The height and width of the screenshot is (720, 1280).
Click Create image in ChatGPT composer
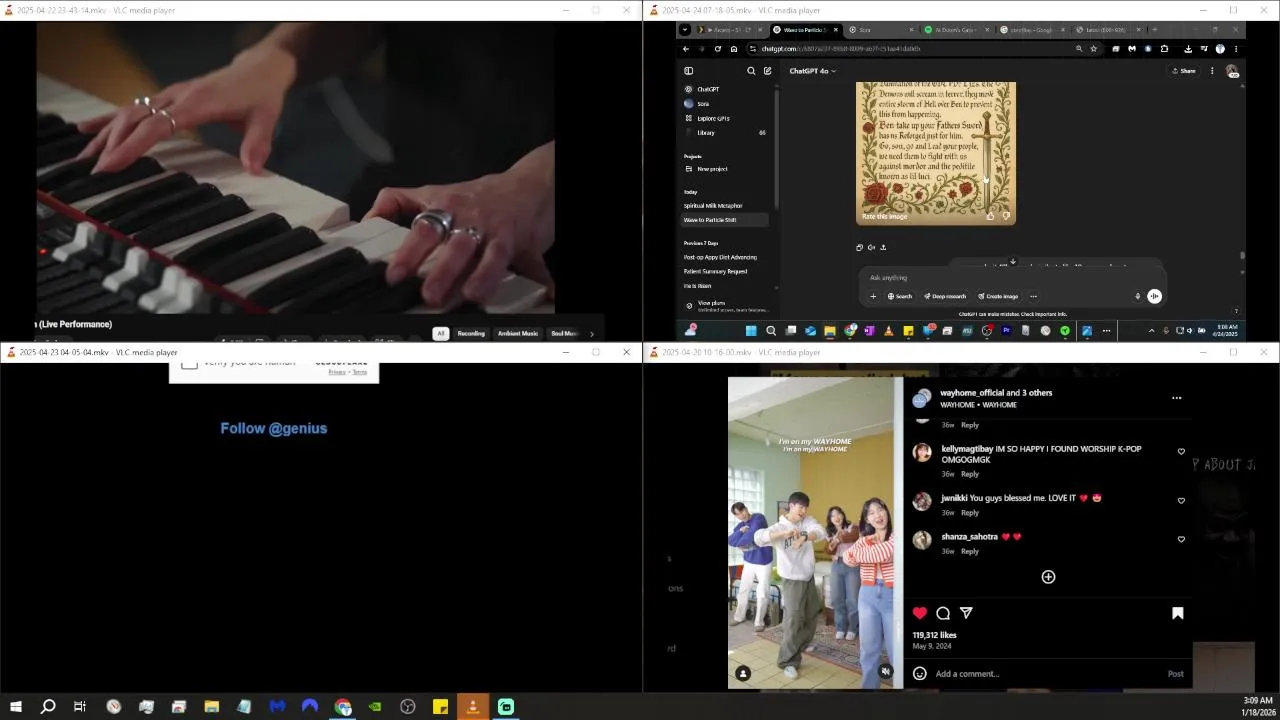coord(998,296)
